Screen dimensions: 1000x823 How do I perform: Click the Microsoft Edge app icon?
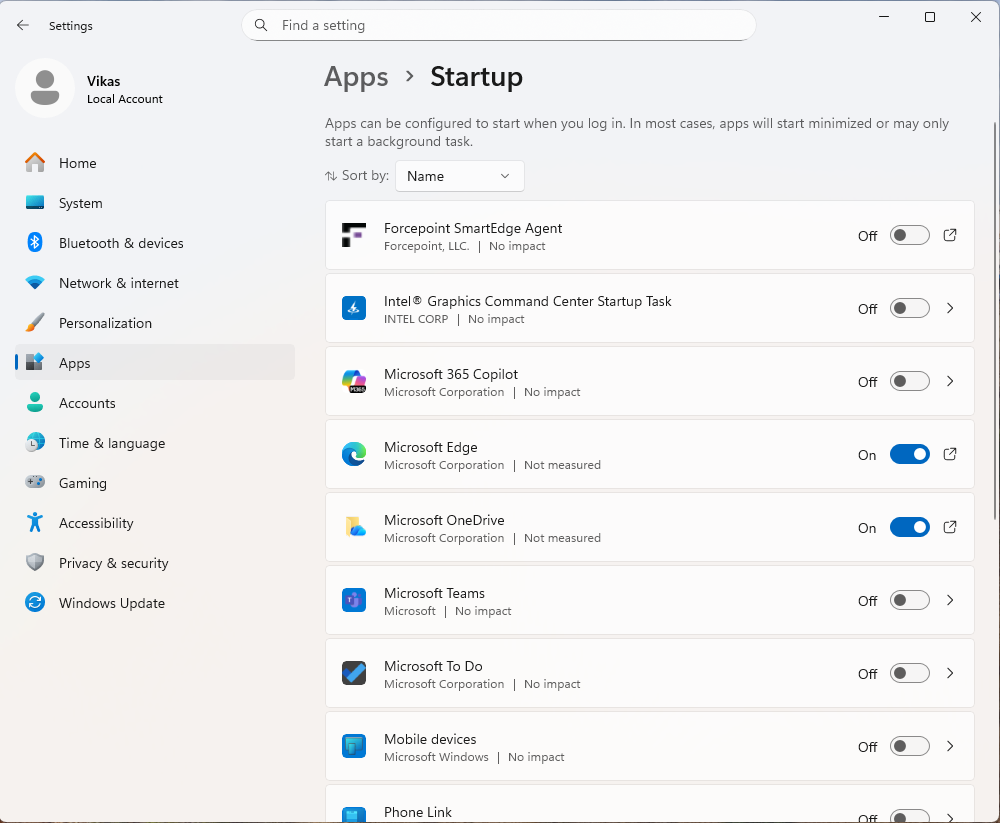354,455
